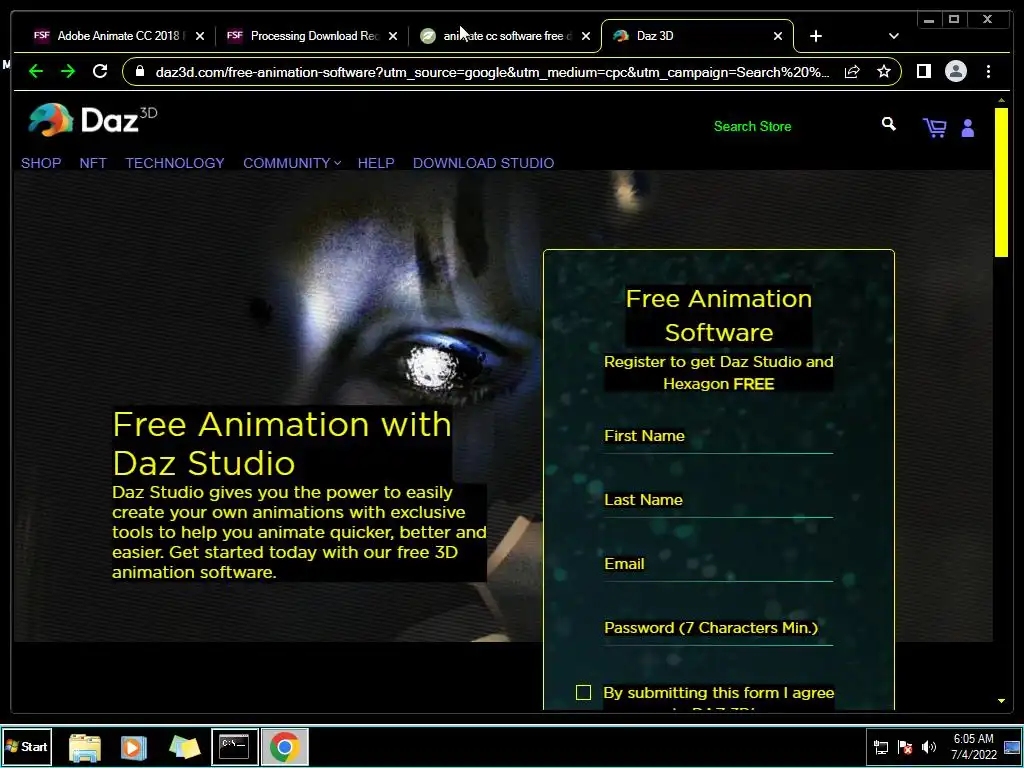Close the Processing Download Request tab
The height and width of the screenshot is (768, 1024).
tap(392, 36)
